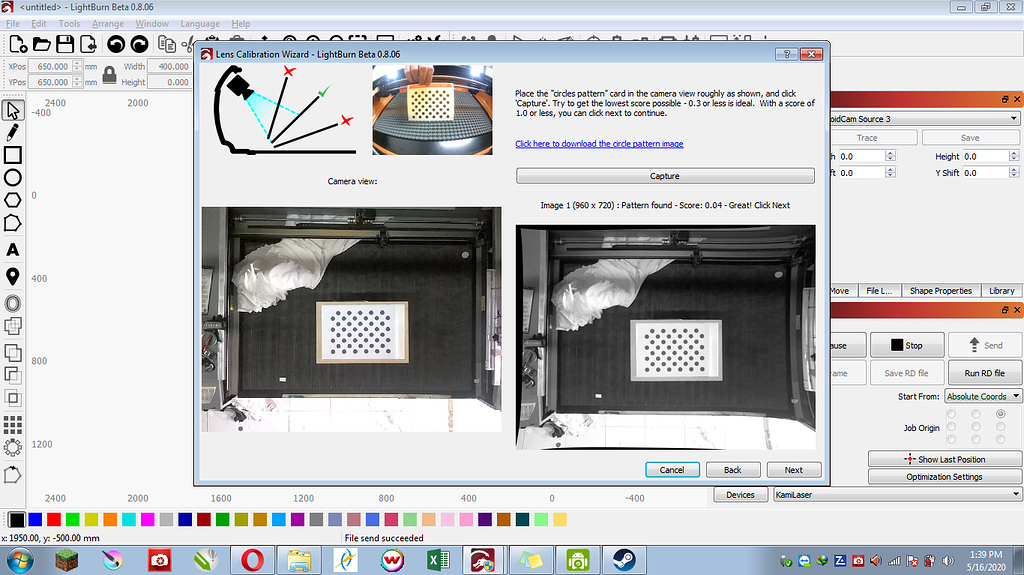
Task: Switch to the Library tab
Action: (1001, 291)
